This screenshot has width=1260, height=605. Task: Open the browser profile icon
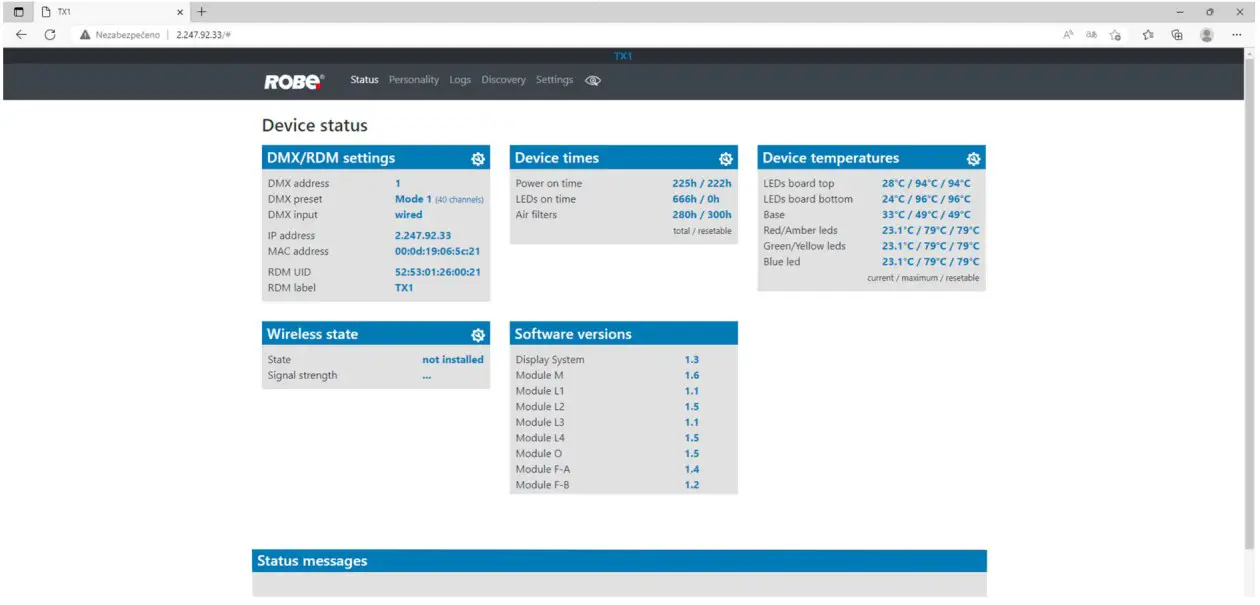pyautogui.click(x=1206, y=33)
